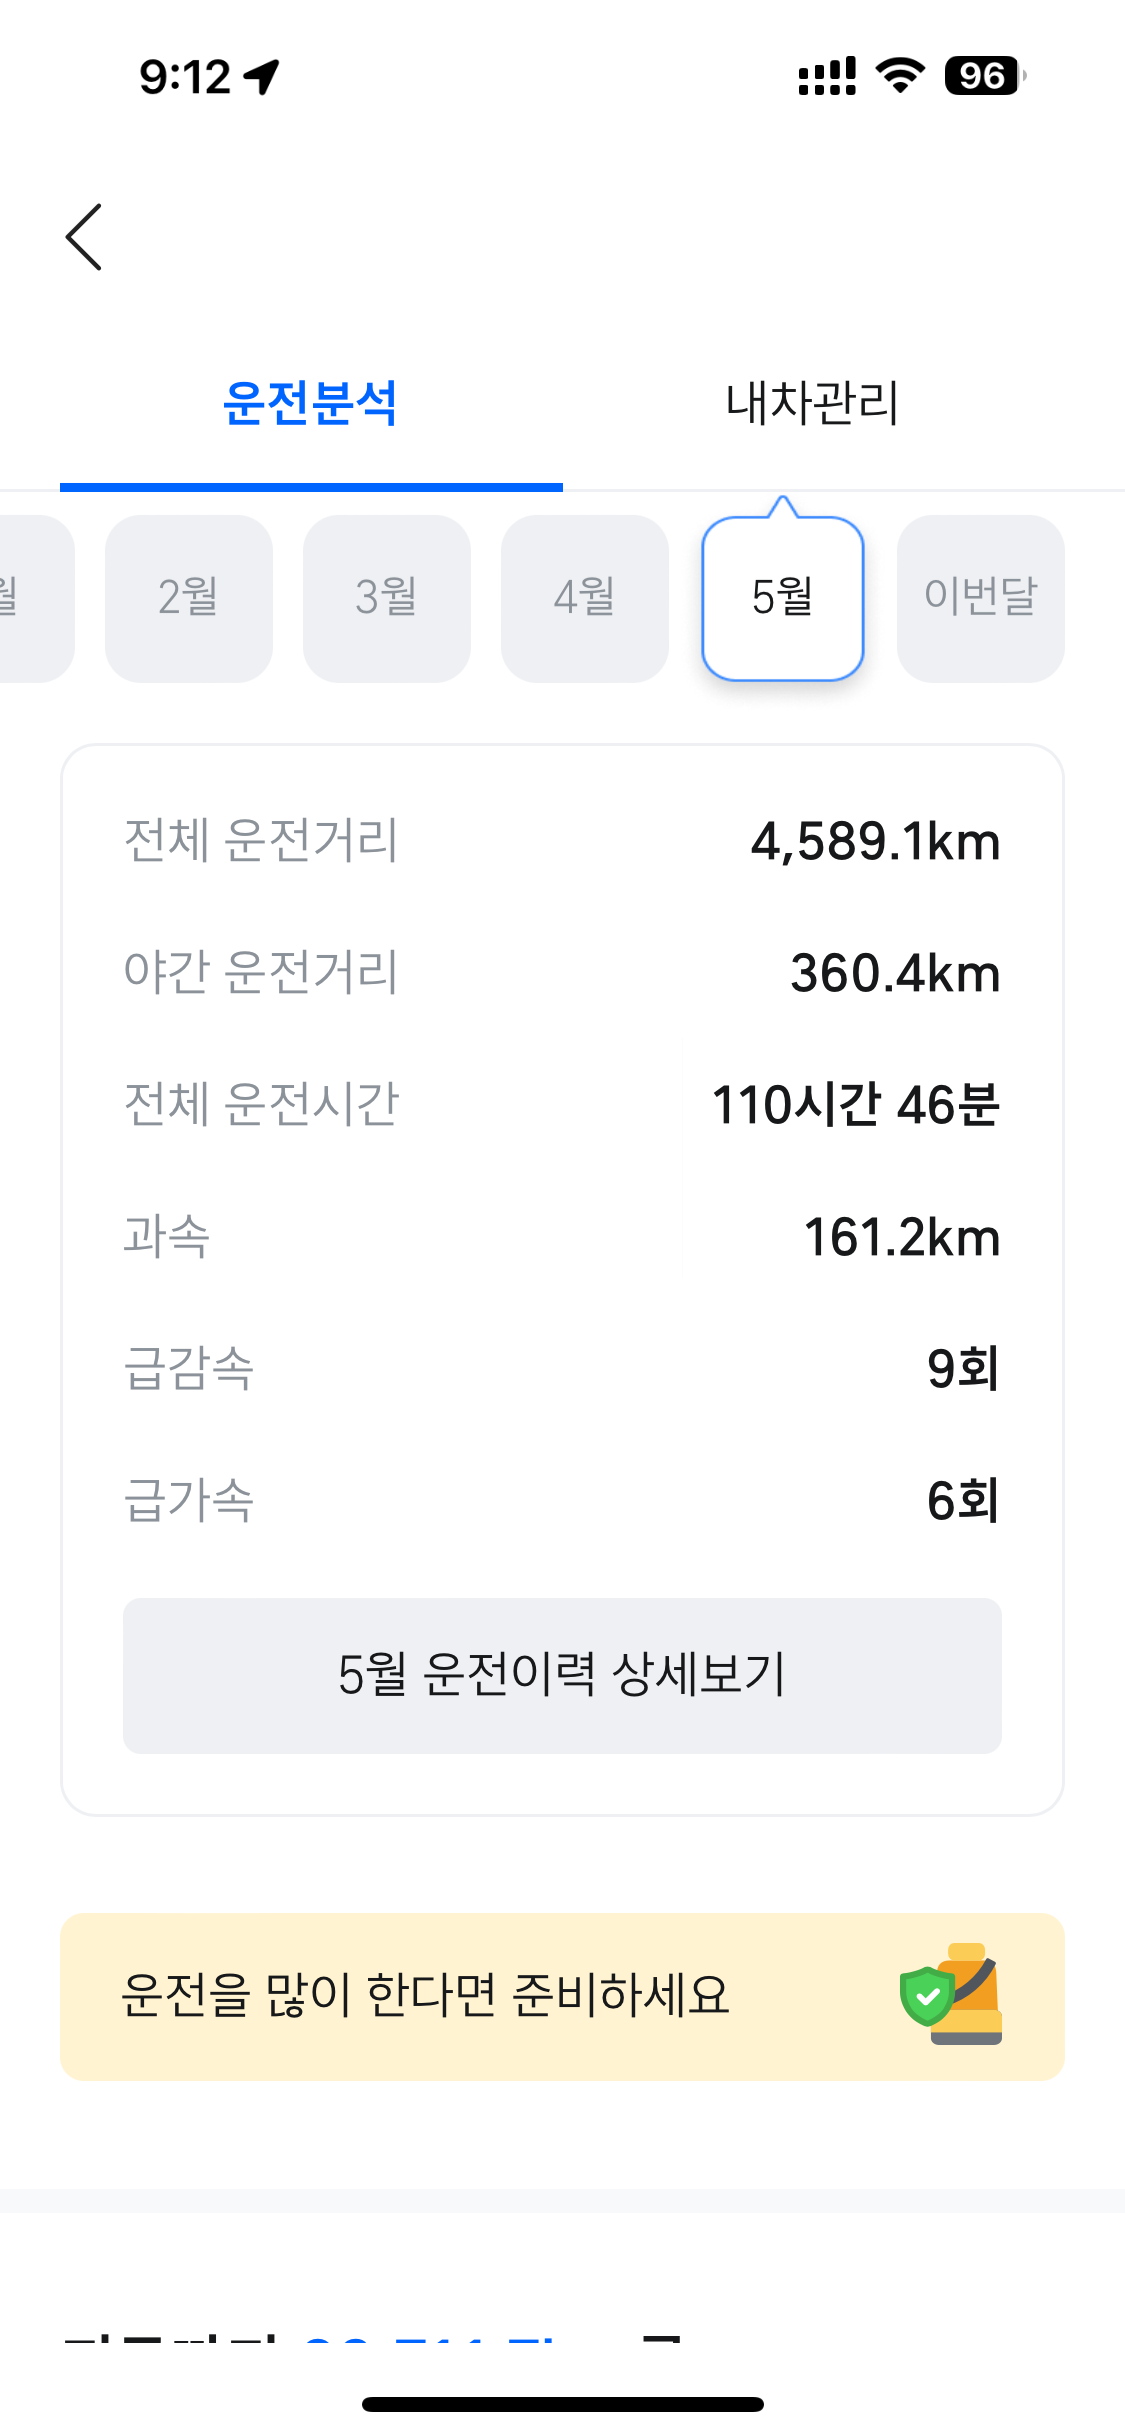
Task: Open the 내차관리 tab
Action: (812, 404)
